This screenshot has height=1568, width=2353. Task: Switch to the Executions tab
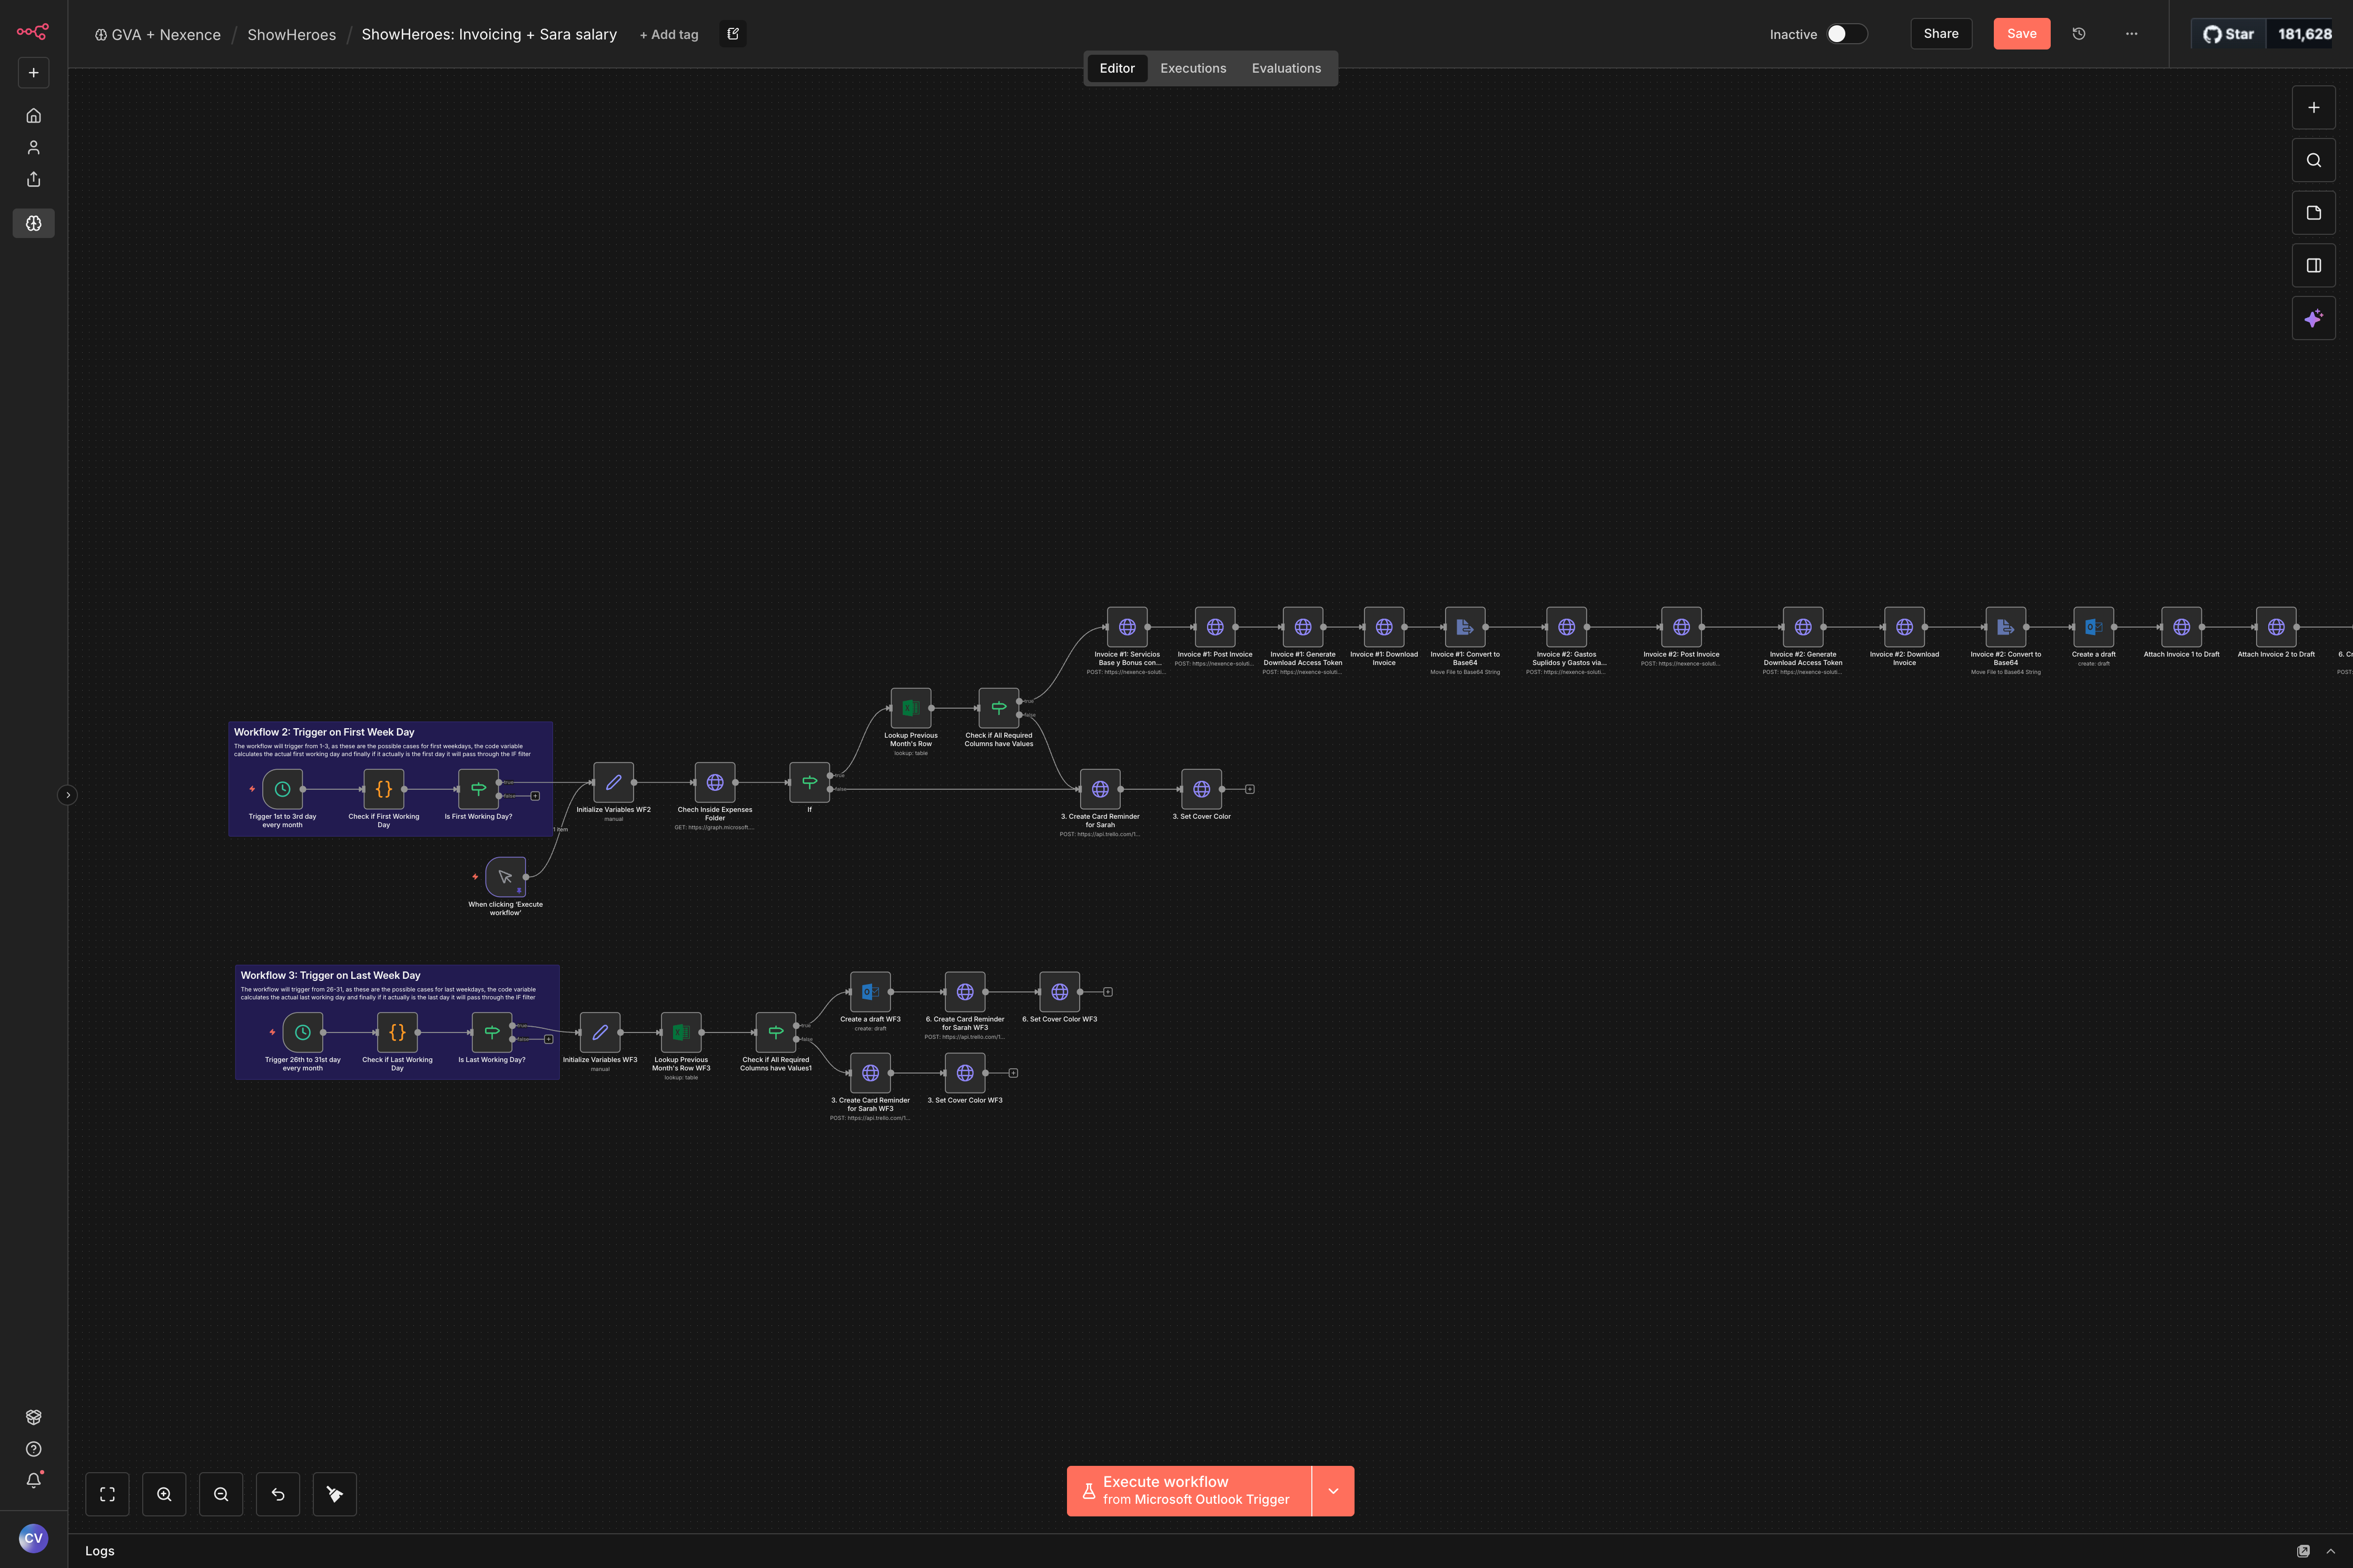pyautogui.click(x=1193, y=68)
